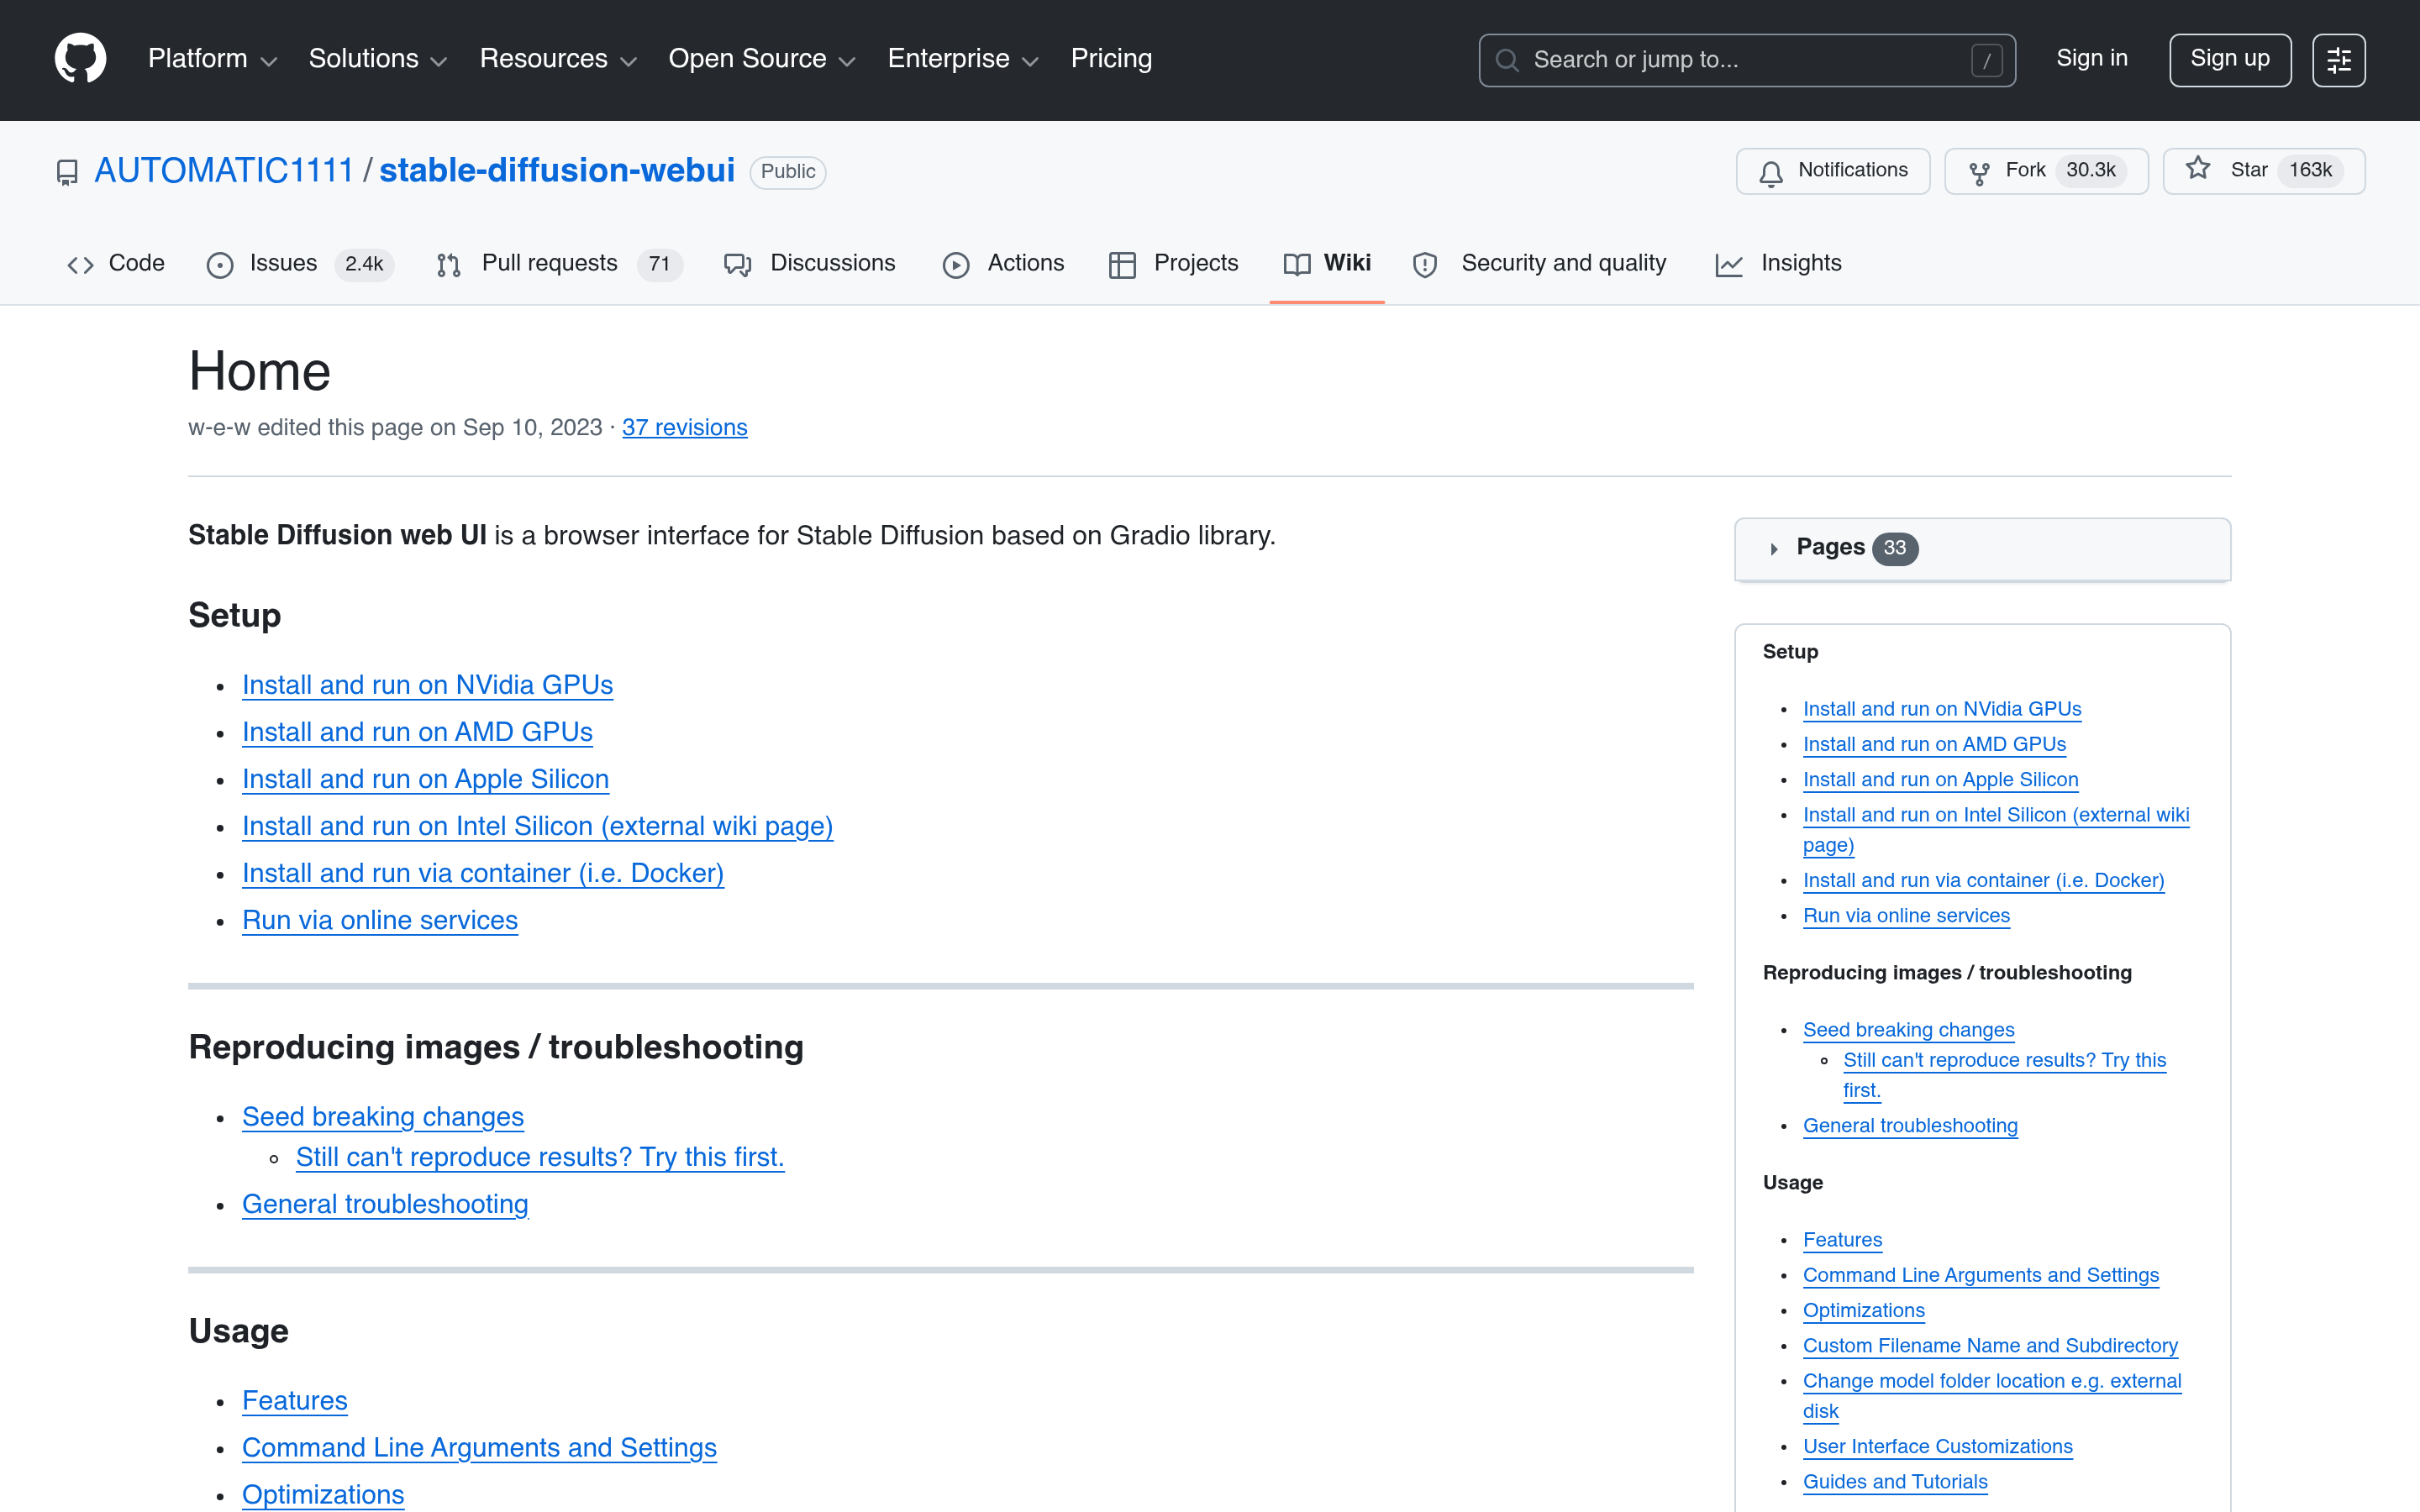Screen dimensions: 2420x1512
Task: Click the Insights graph icon
Action: click(x=1729, y=265)
